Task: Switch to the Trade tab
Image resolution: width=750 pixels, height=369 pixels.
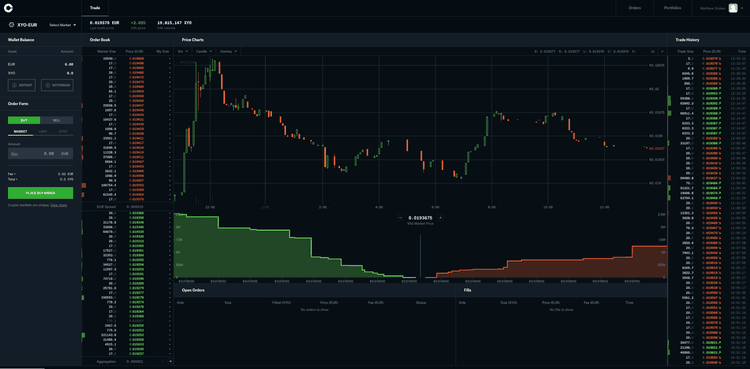Action: (x=95, y=8)
